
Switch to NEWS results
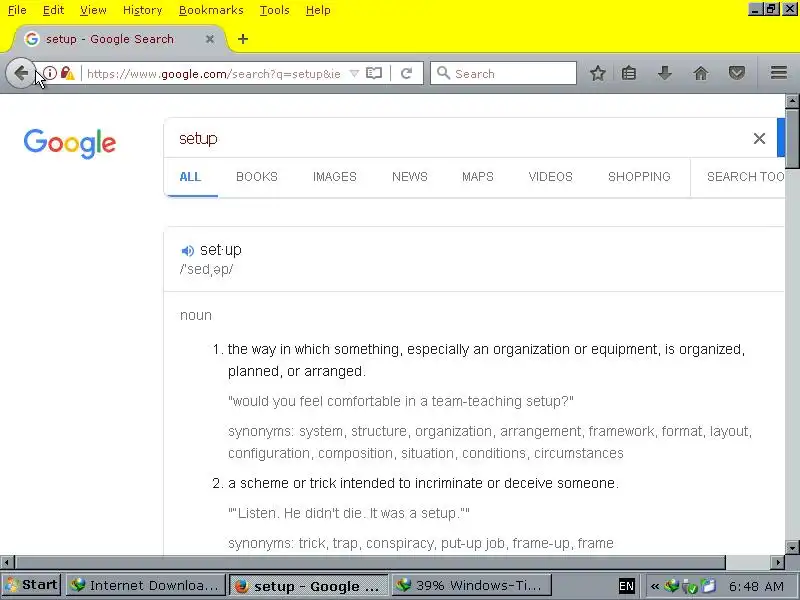point(410,177)
